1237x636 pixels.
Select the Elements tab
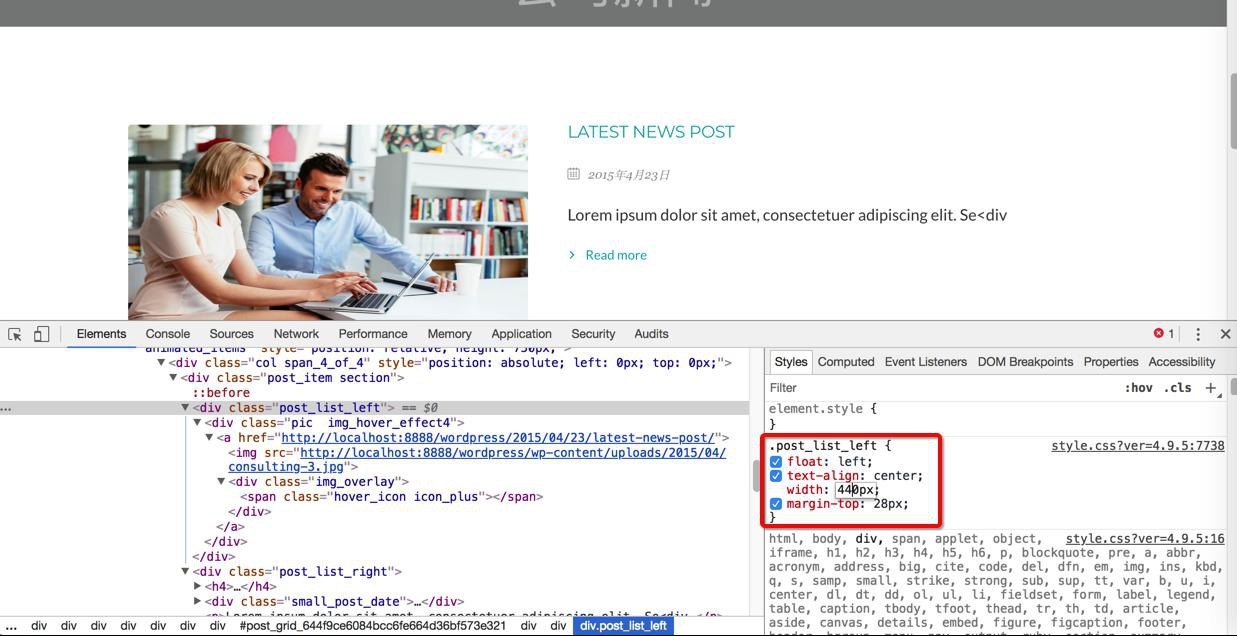(x=101, y=334)
